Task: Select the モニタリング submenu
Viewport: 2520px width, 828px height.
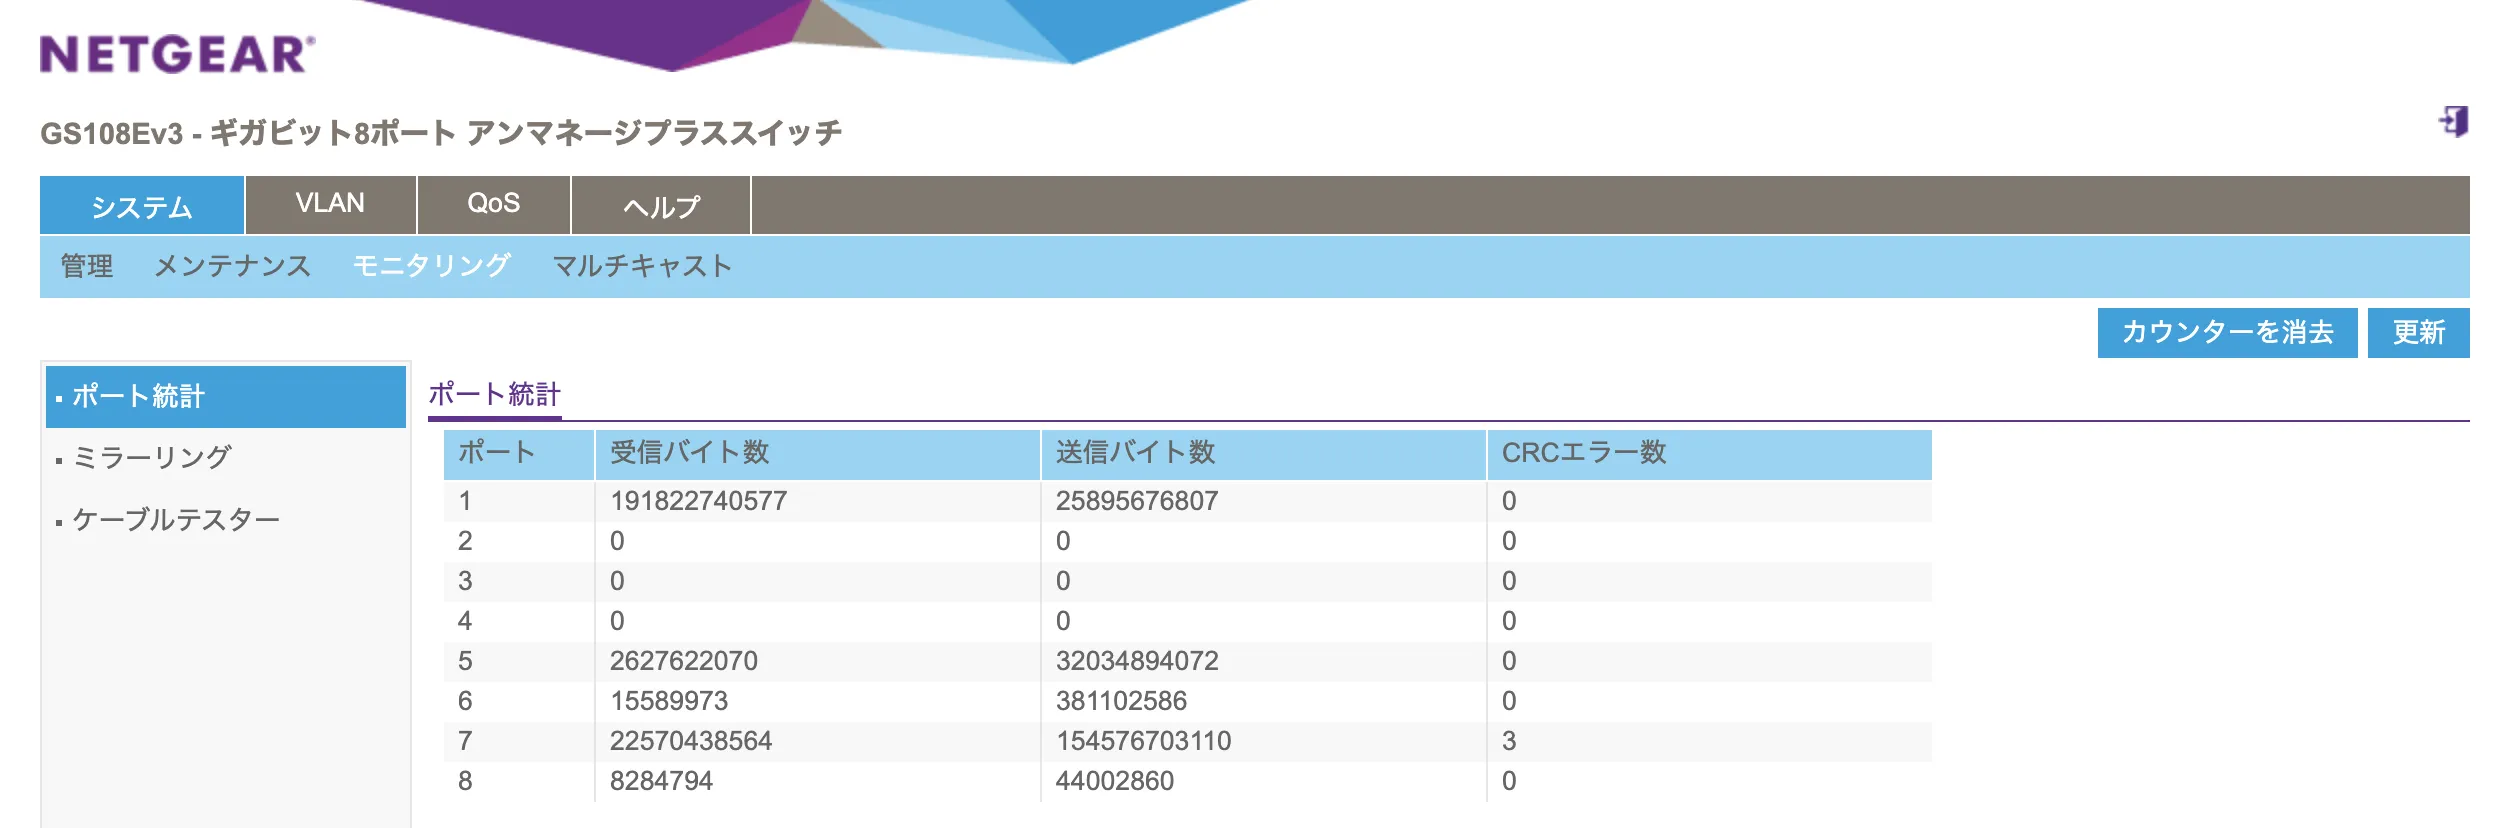Action: click(x=431, y=266)
